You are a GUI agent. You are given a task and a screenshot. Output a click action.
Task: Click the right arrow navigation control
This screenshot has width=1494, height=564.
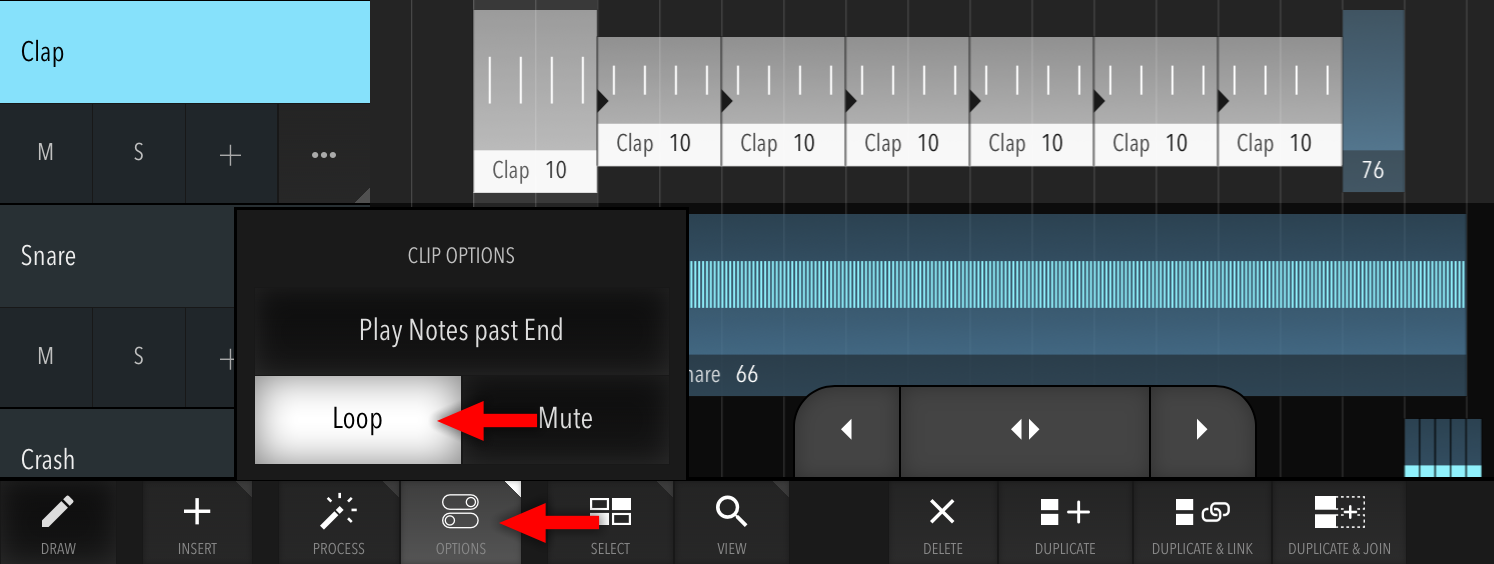coord(1202,430)
